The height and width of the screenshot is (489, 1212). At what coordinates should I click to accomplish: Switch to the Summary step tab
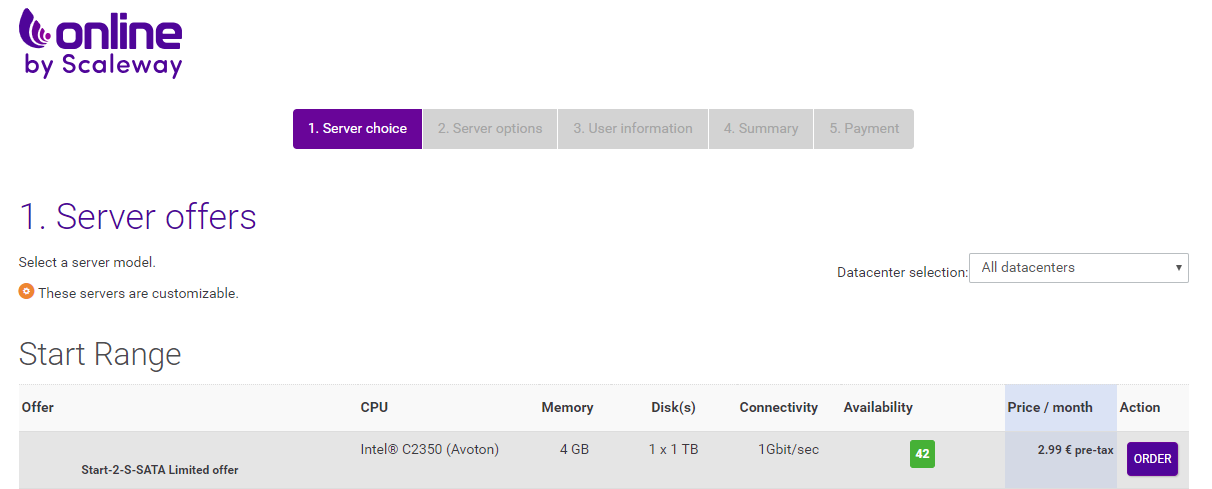(x=761, y=129)
